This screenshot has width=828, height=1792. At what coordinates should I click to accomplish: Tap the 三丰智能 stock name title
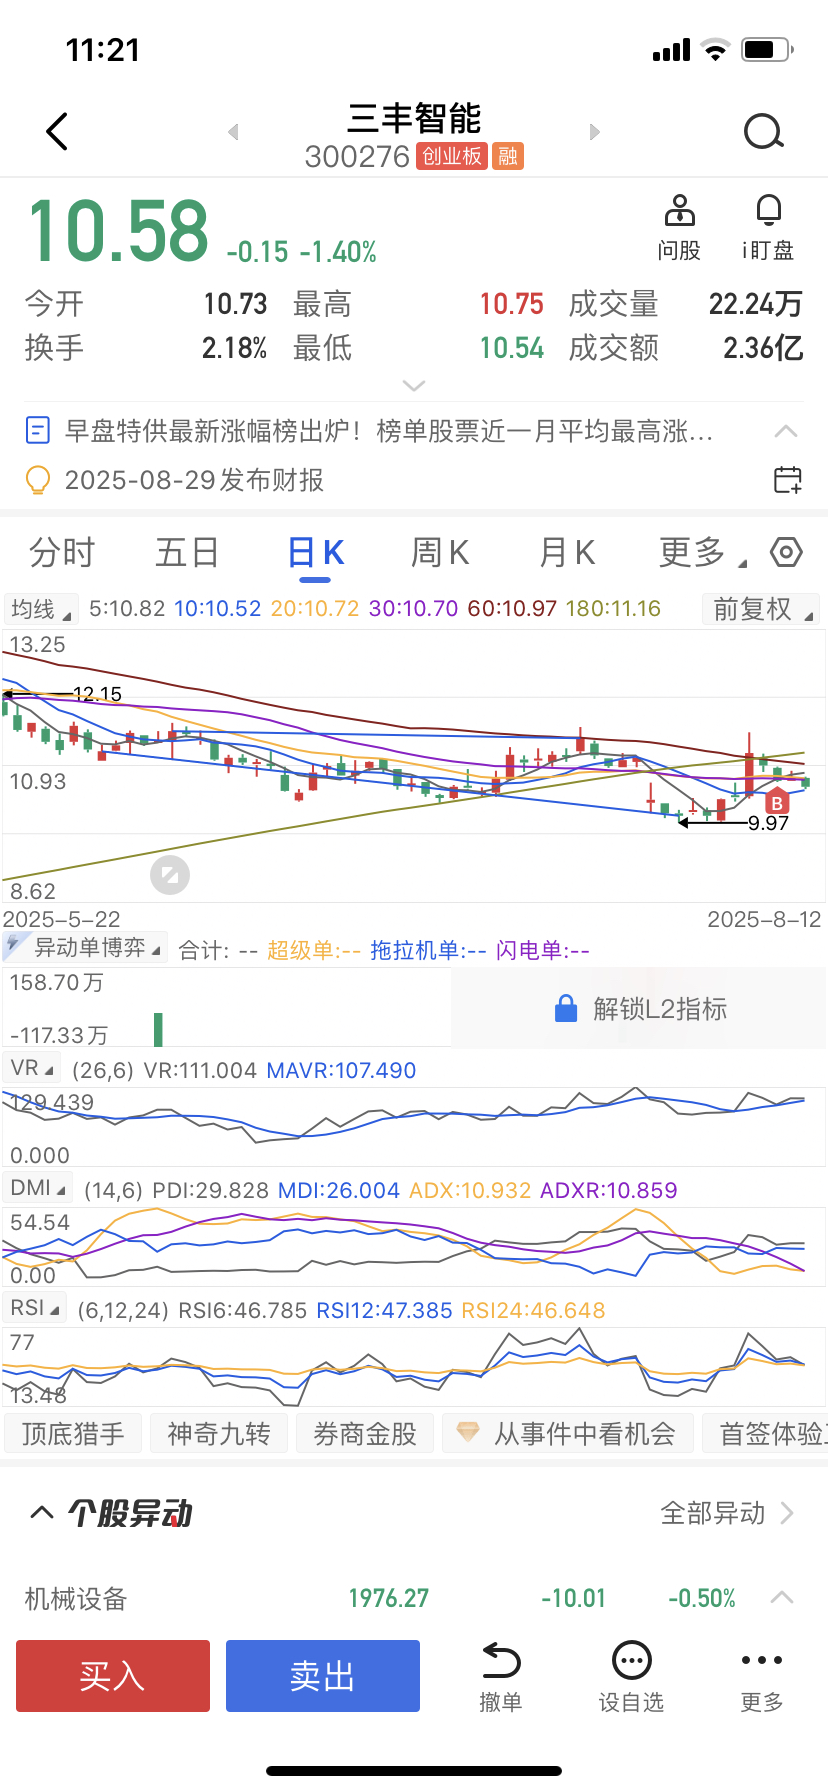pos(414,118)
